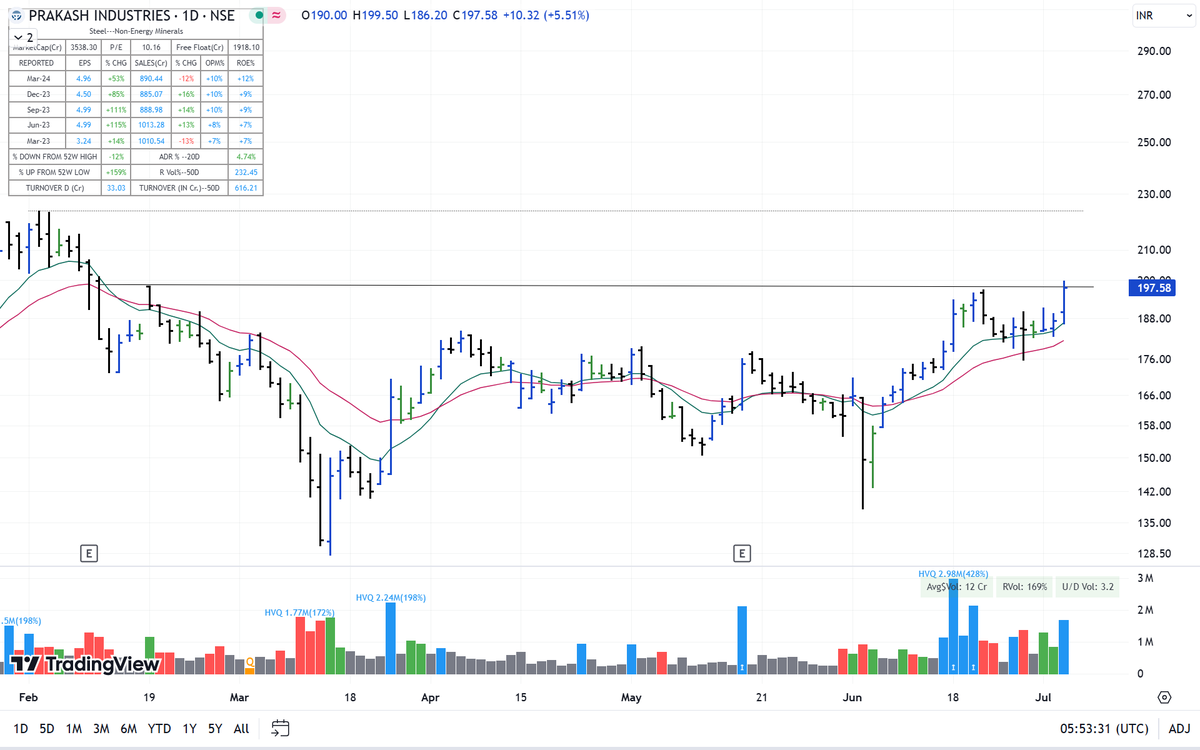The width and height of the screenshot is (1200, 750).
Task: Click the HVQ 1.77M(172%) volume label
Action: pyautogui.click(x=300, y=612)
